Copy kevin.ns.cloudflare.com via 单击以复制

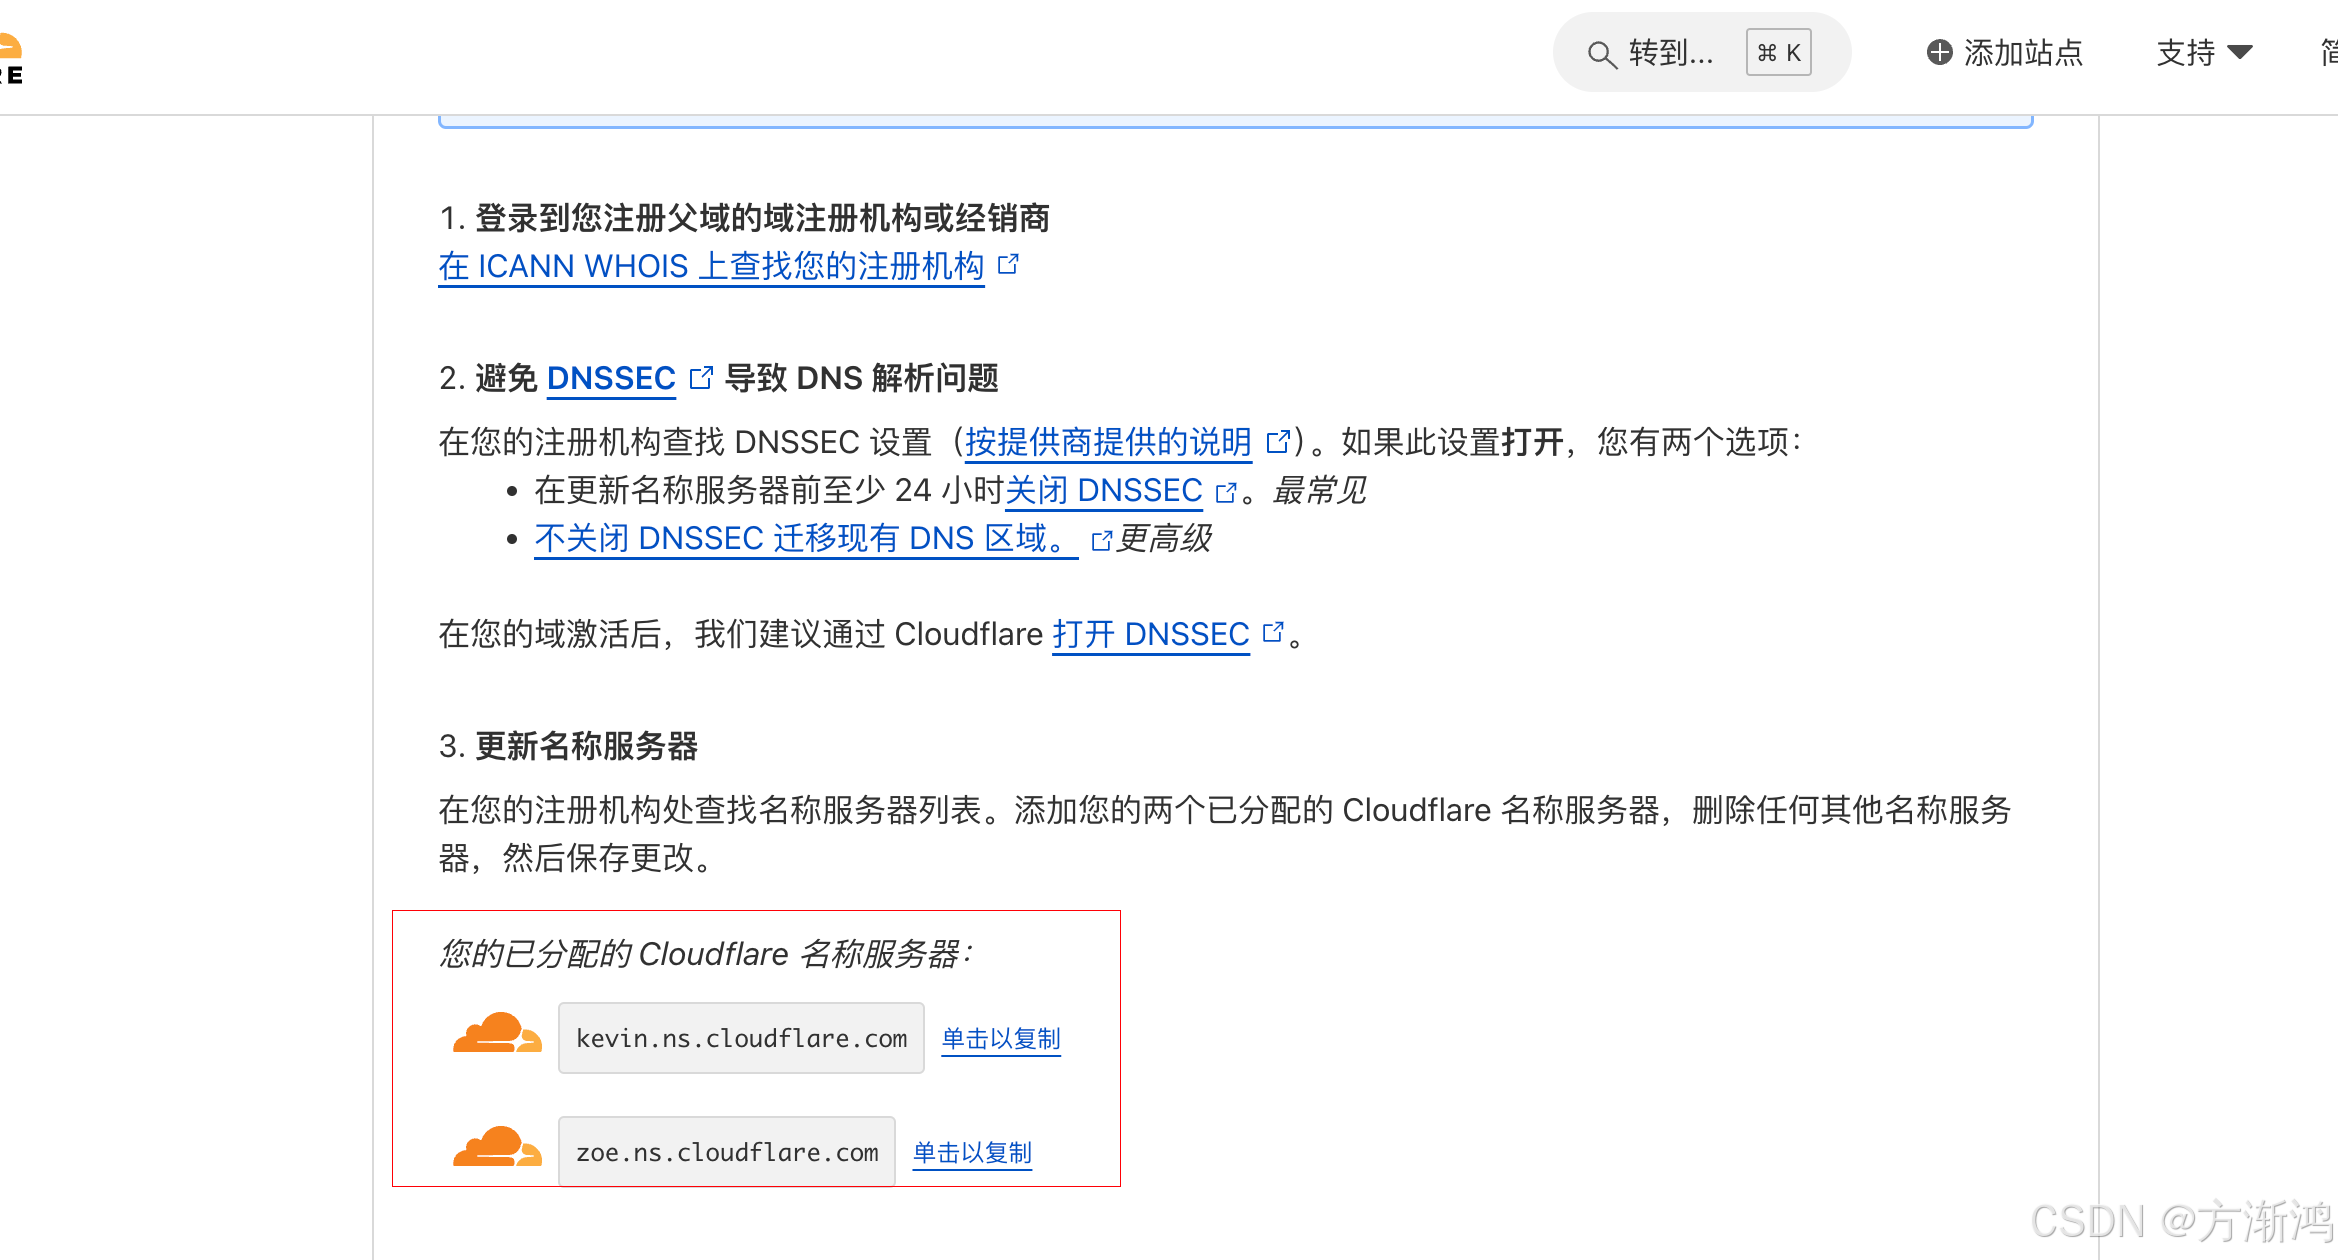tap(1000, 1039)
